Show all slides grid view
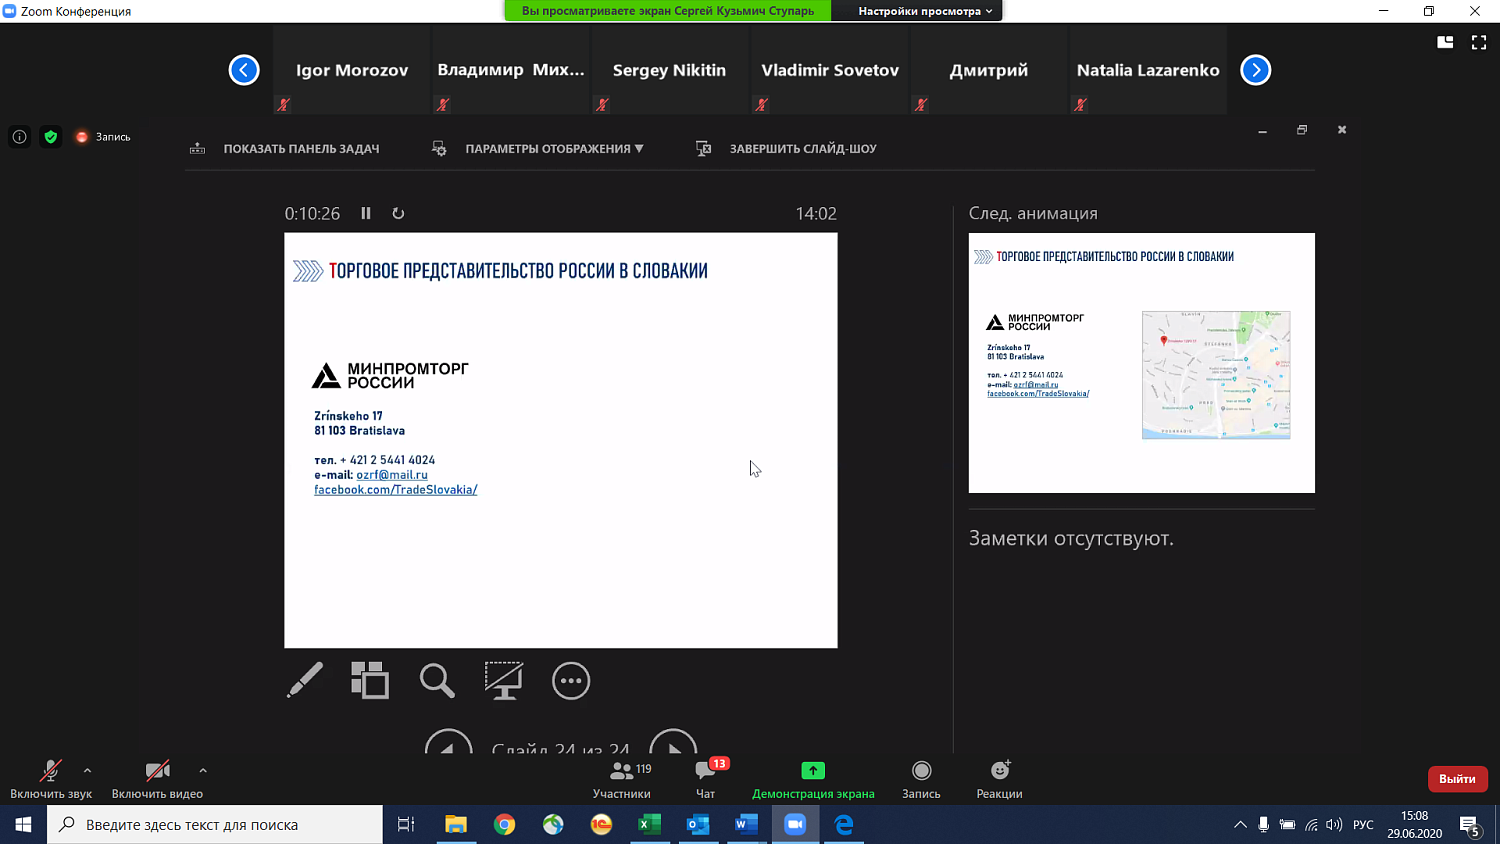The image size is (1500, 844). click(x=370, y=681)
